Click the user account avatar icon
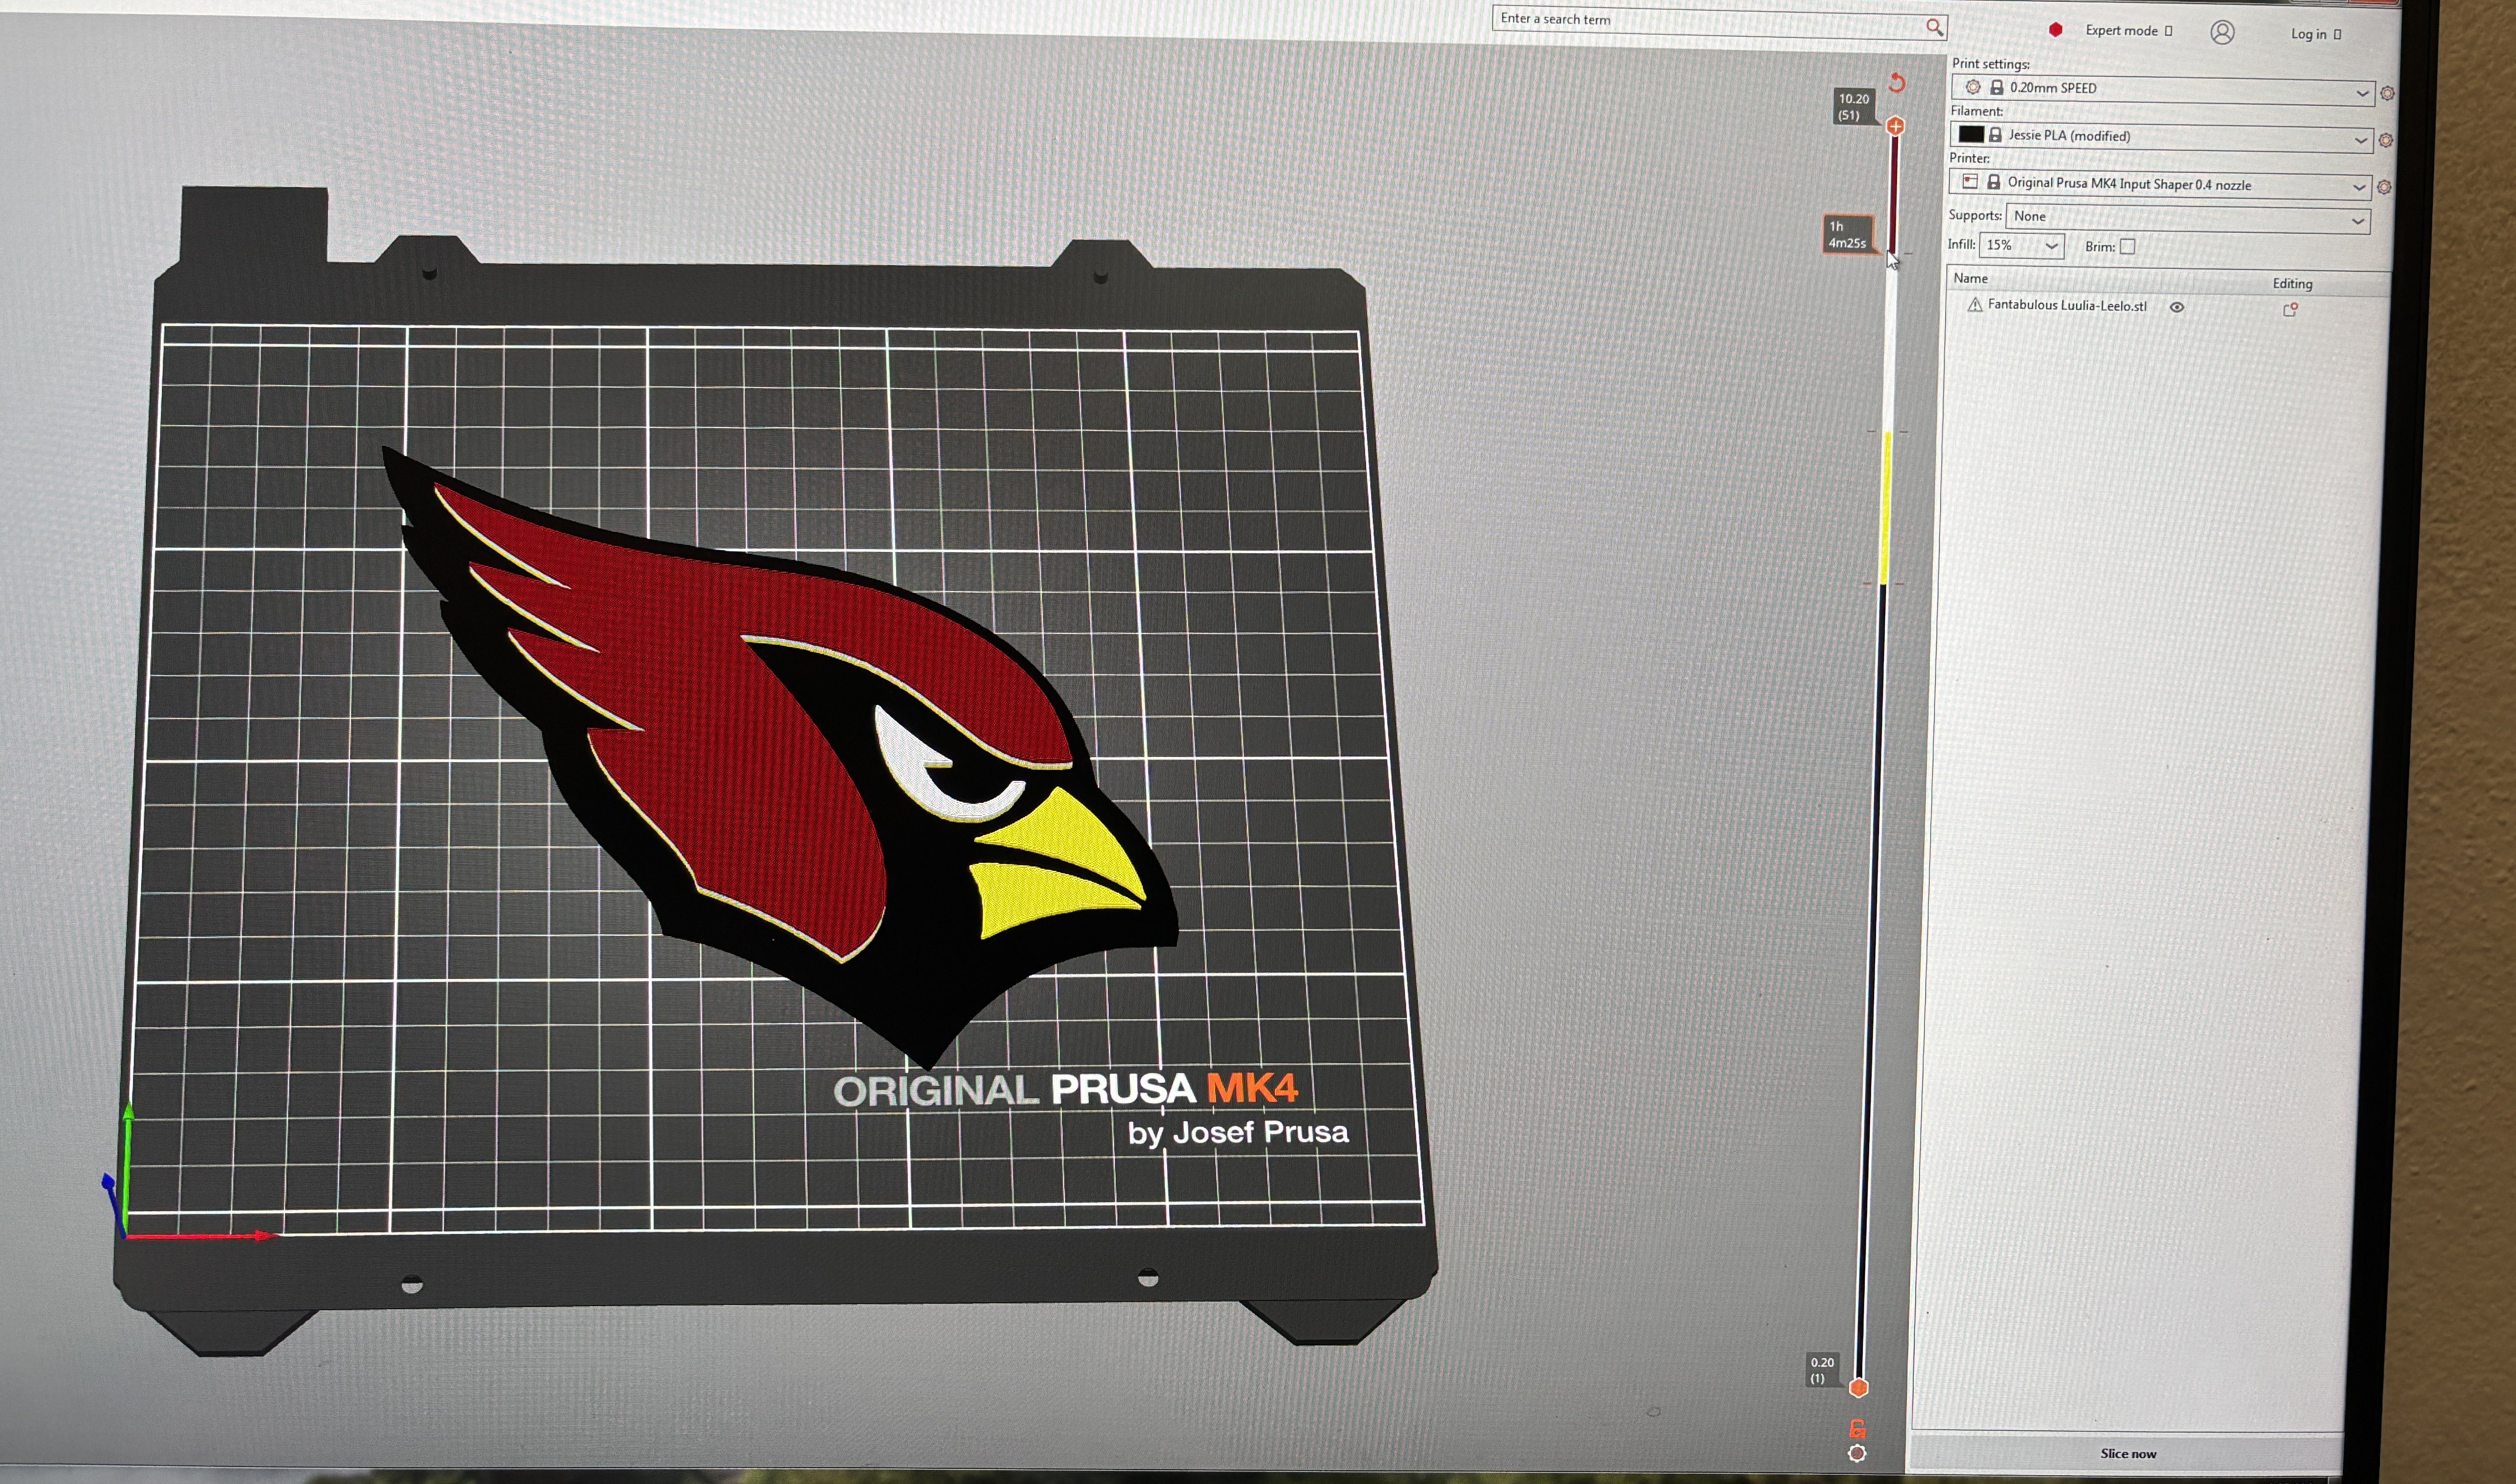 click(2222, 33)
